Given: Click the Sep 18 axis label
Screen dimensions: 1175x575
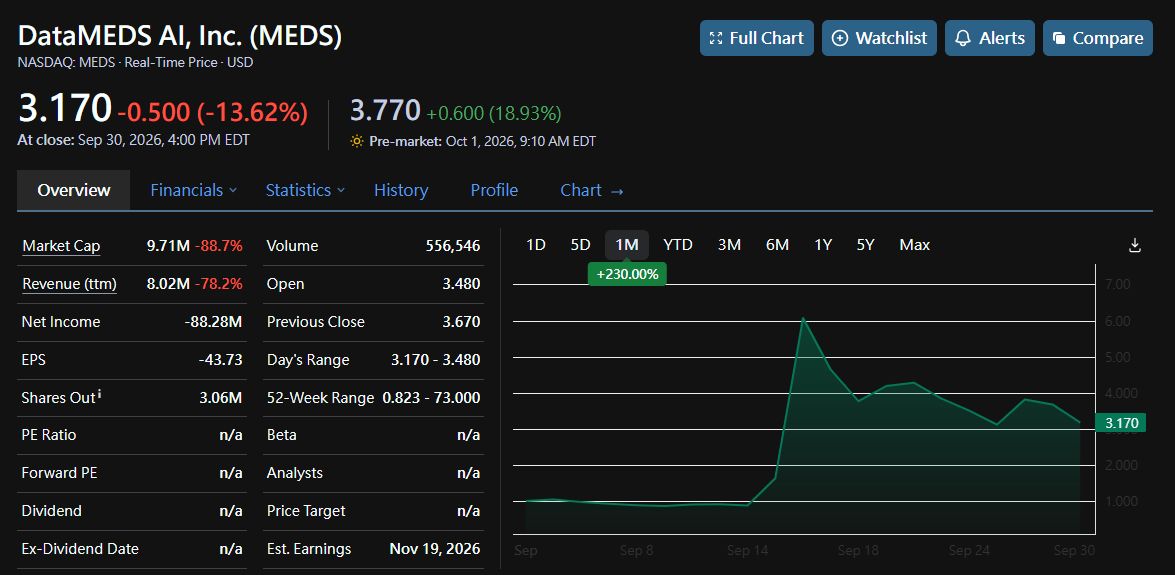Looking at the screenshot, I should tap(858, 551).
